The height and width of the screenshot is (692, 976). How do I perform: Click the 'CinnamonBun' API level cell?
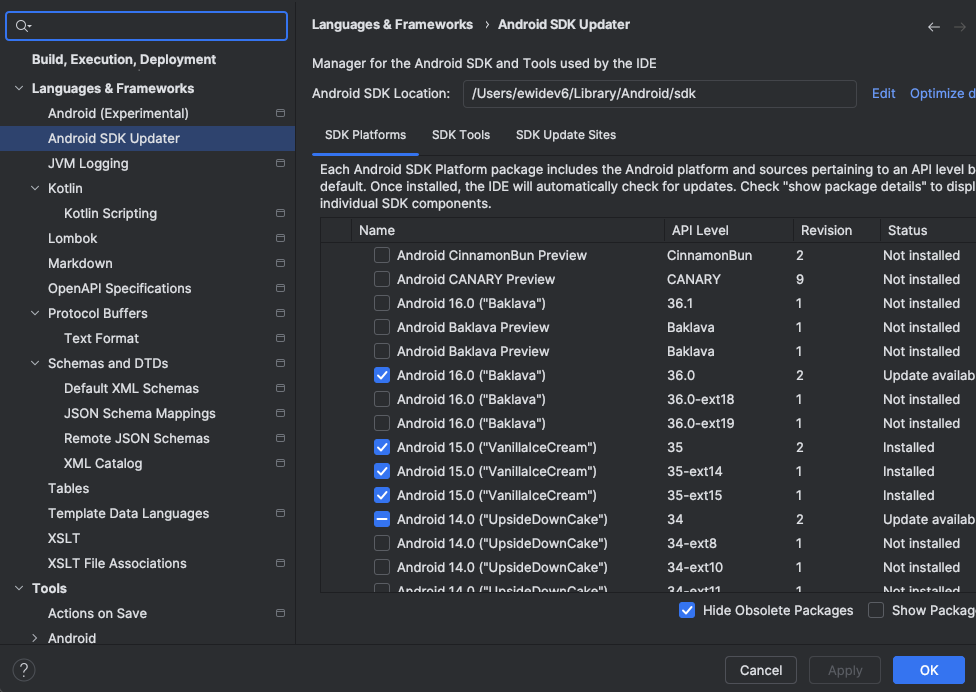click(x=710, y=255)
